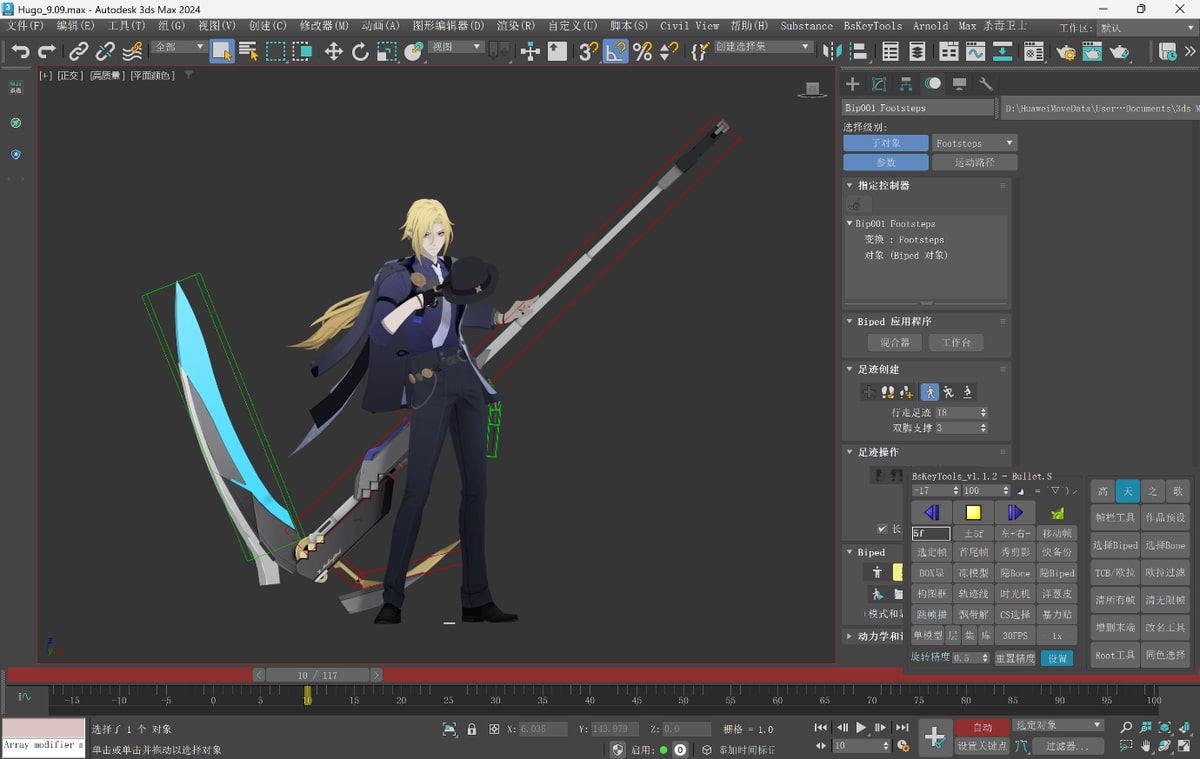1200x759 pixels.
Task: Open Select by Name list
Action: (248, 51)
